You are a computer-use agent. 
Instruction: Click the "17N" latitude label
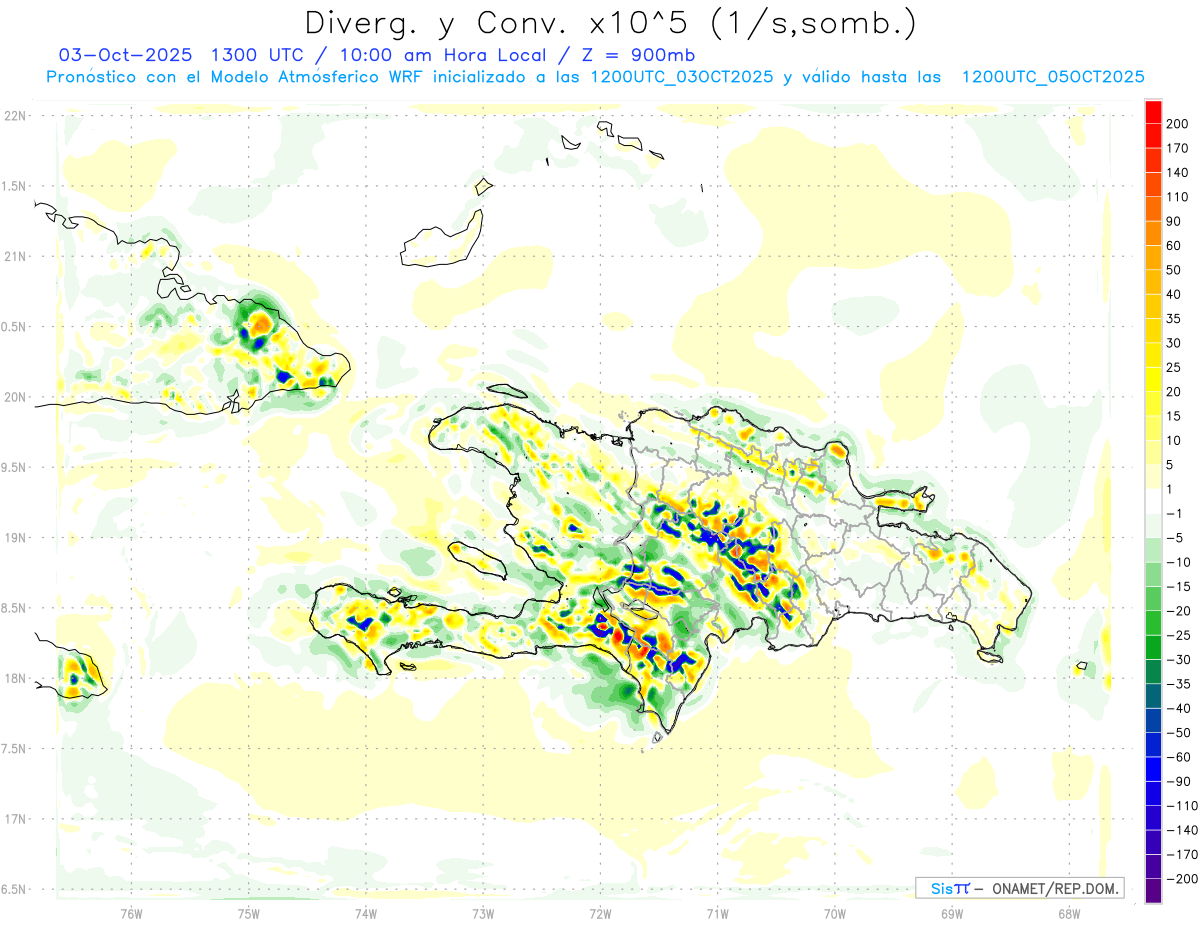[x=14, y=819]
